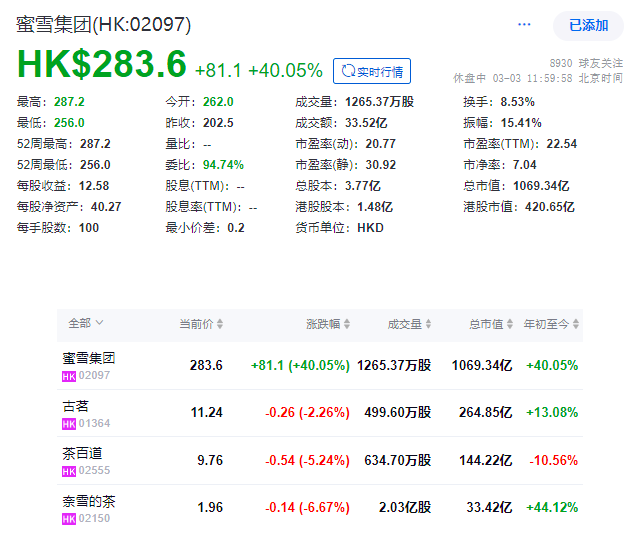Click 市盈率(静) value 30.92

pyautogui.click(x=380, y=165)
